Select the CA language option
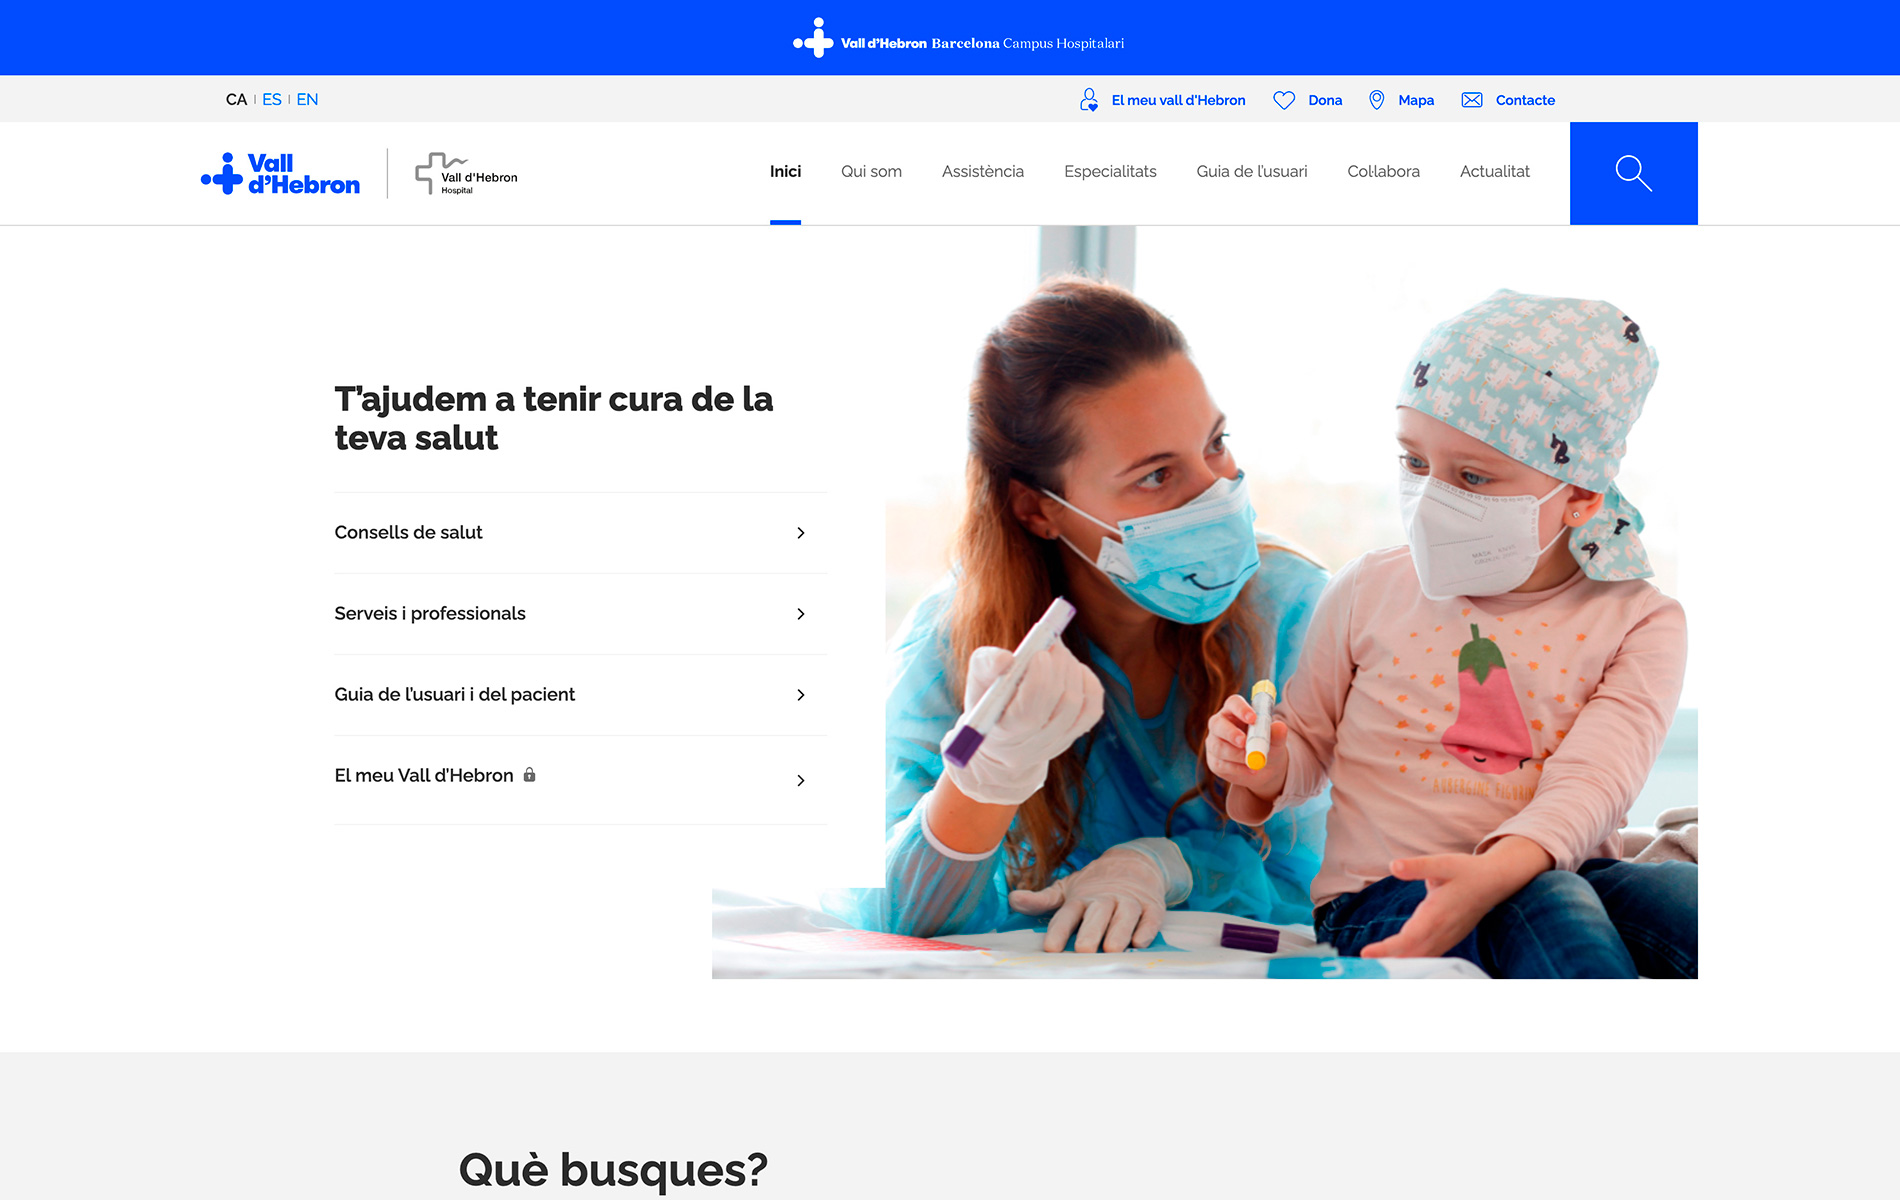Image resolution: width=1900 pixels, height=1200 pixels. [236, 100]
